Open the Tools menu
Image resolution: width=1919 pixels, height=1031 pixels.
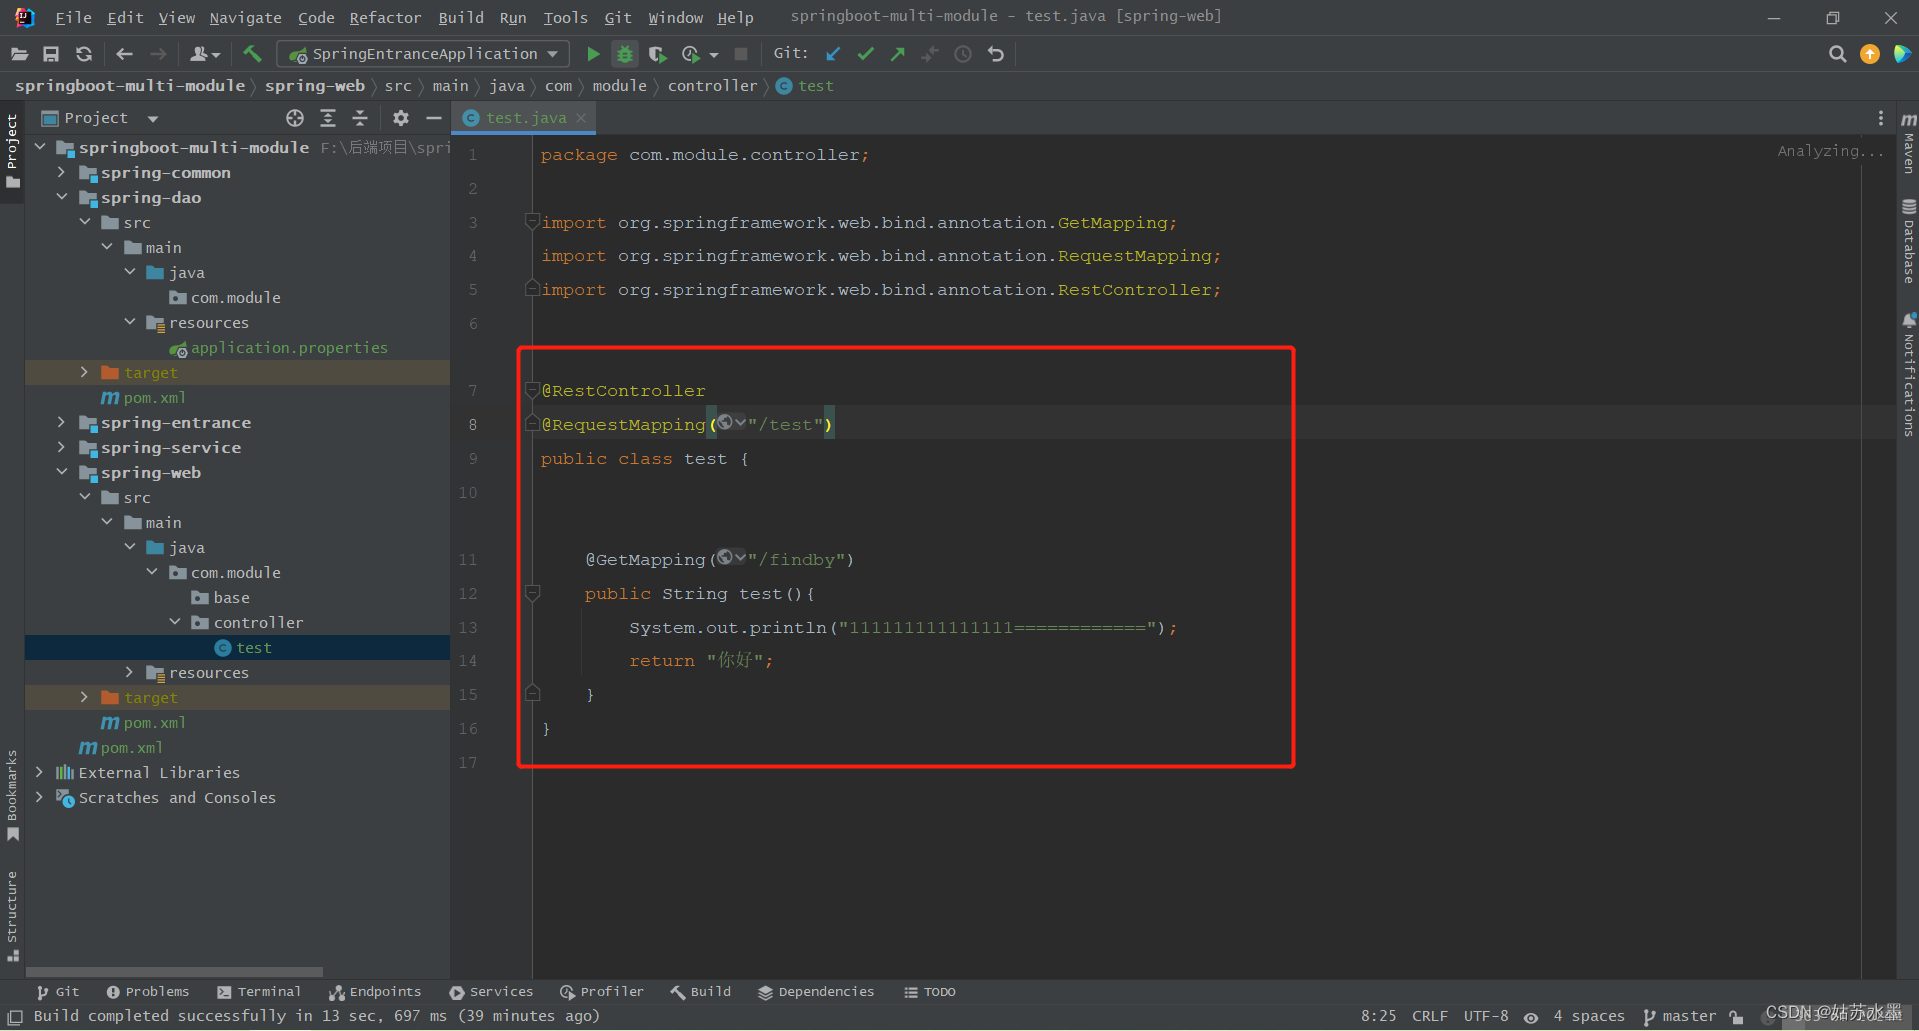click(565, 18)
